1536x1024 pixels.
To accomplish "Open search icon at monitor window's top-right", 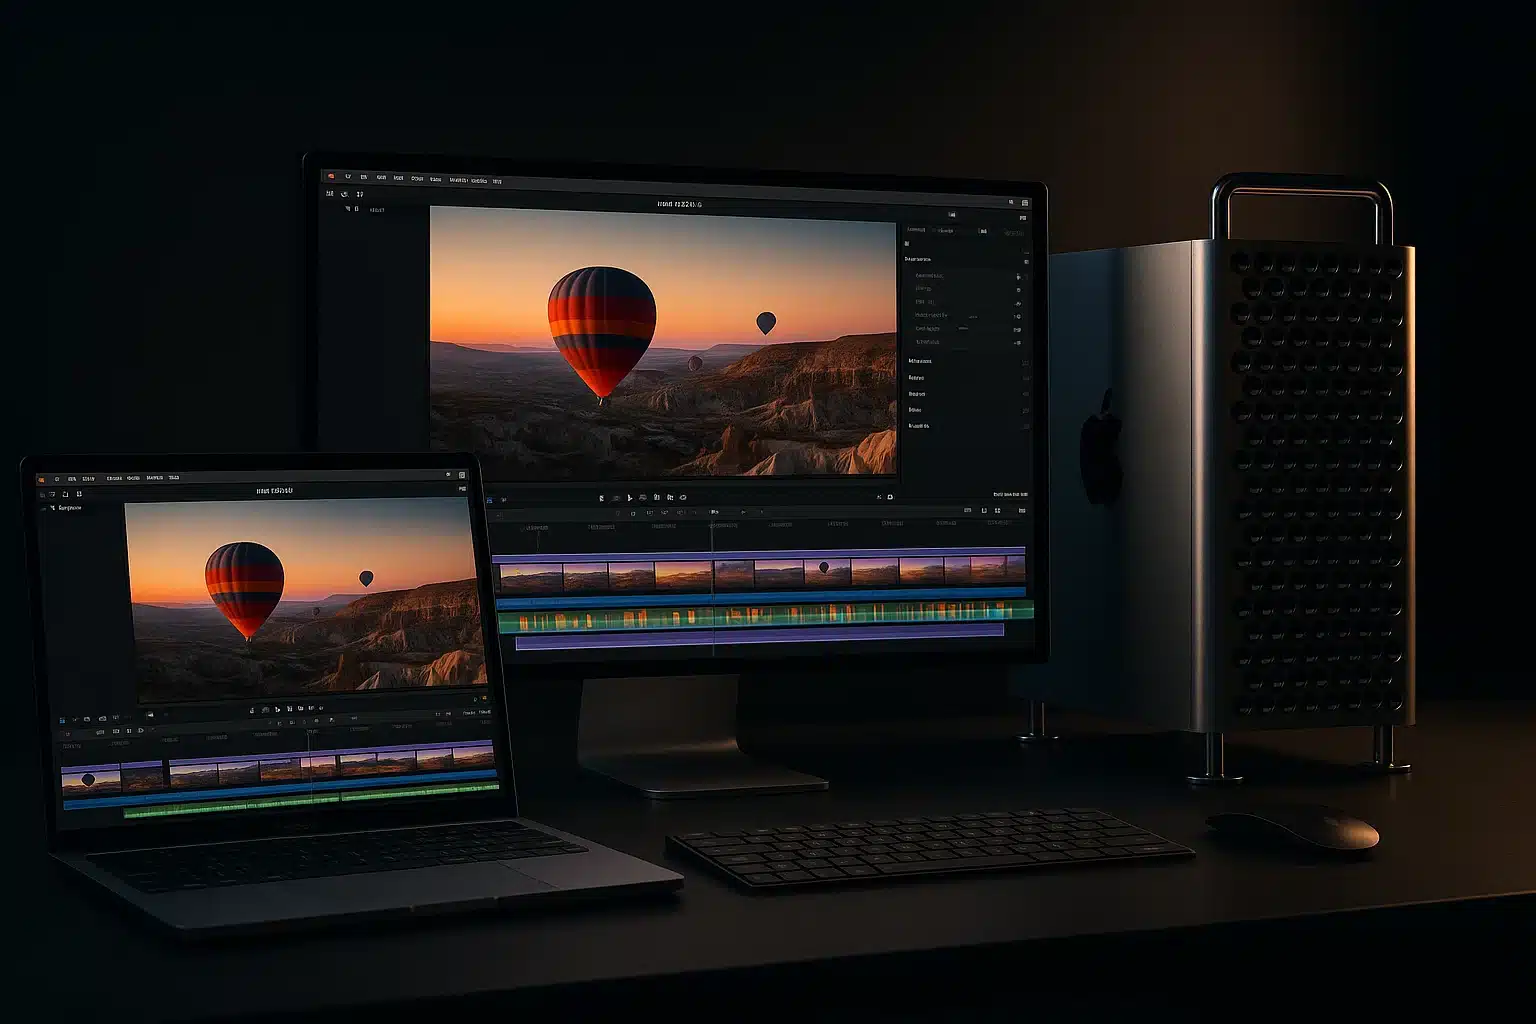I will (x=1011, y=202).
